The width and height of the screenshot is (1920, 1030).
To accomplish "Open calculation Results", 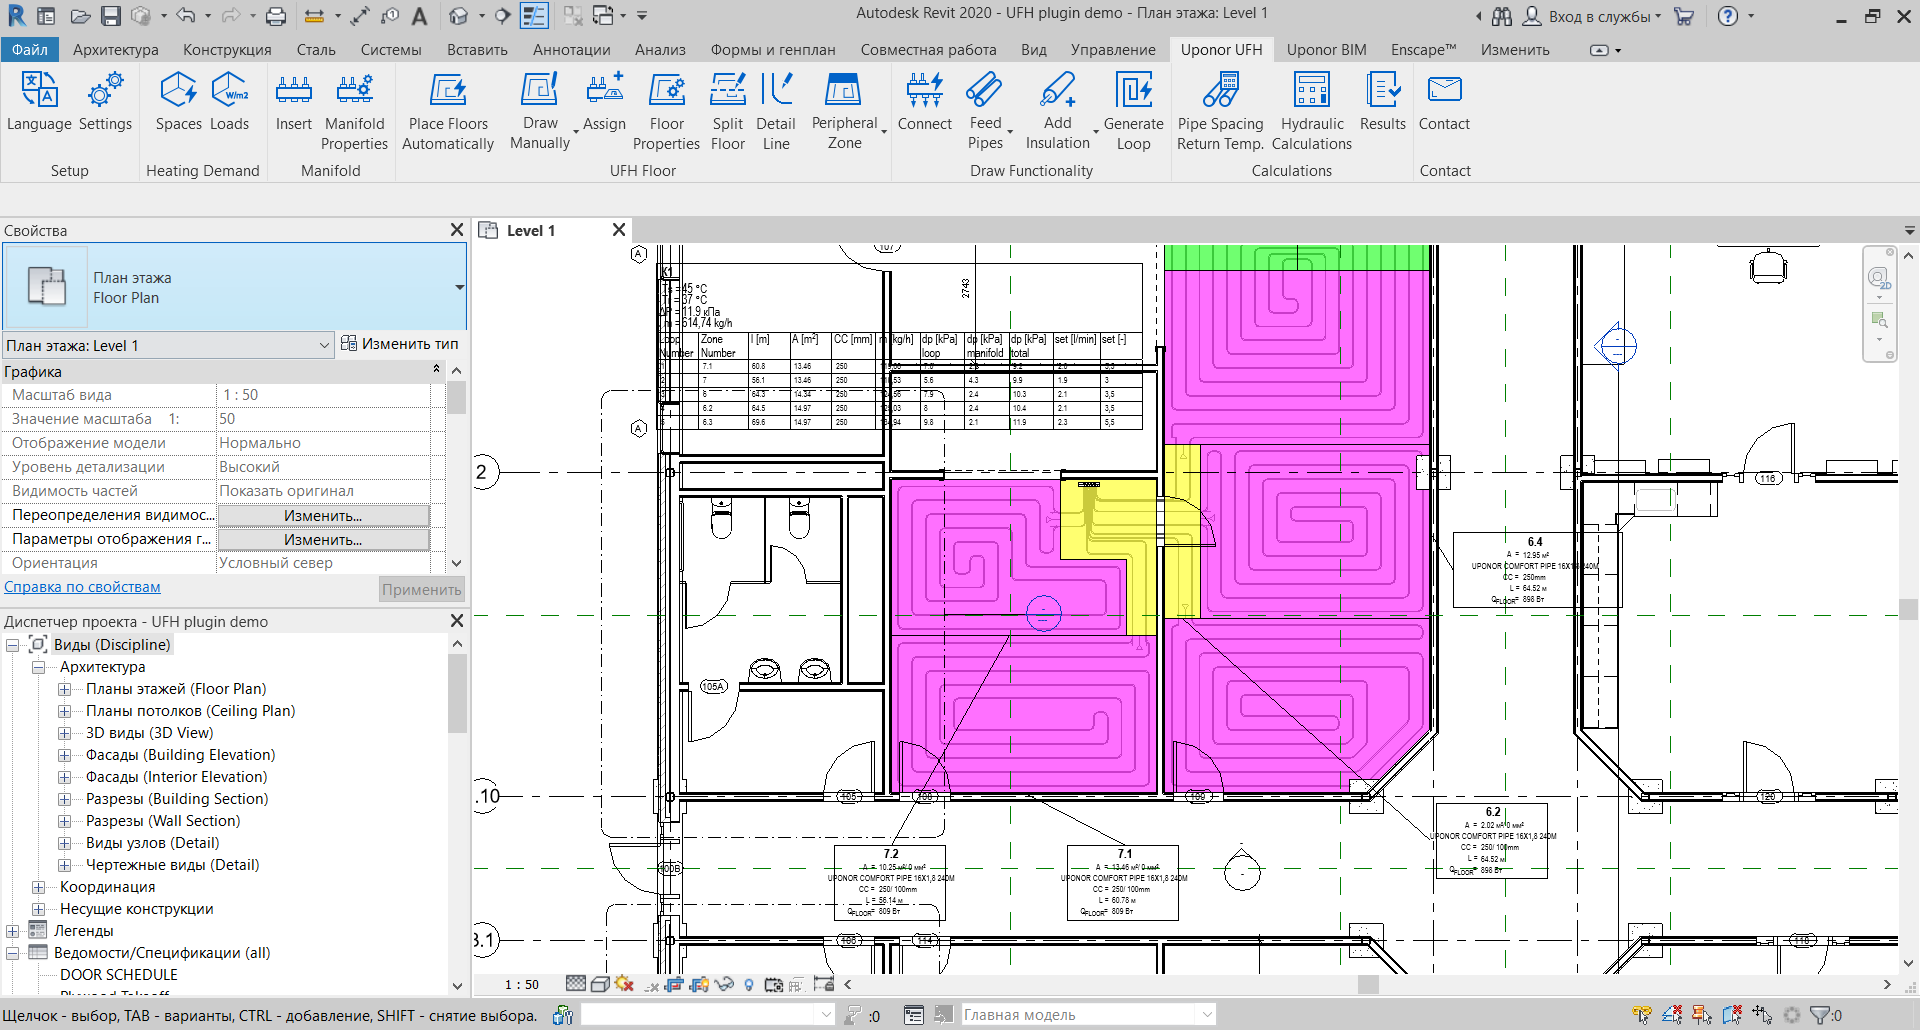I will (x=1383, y=102).
